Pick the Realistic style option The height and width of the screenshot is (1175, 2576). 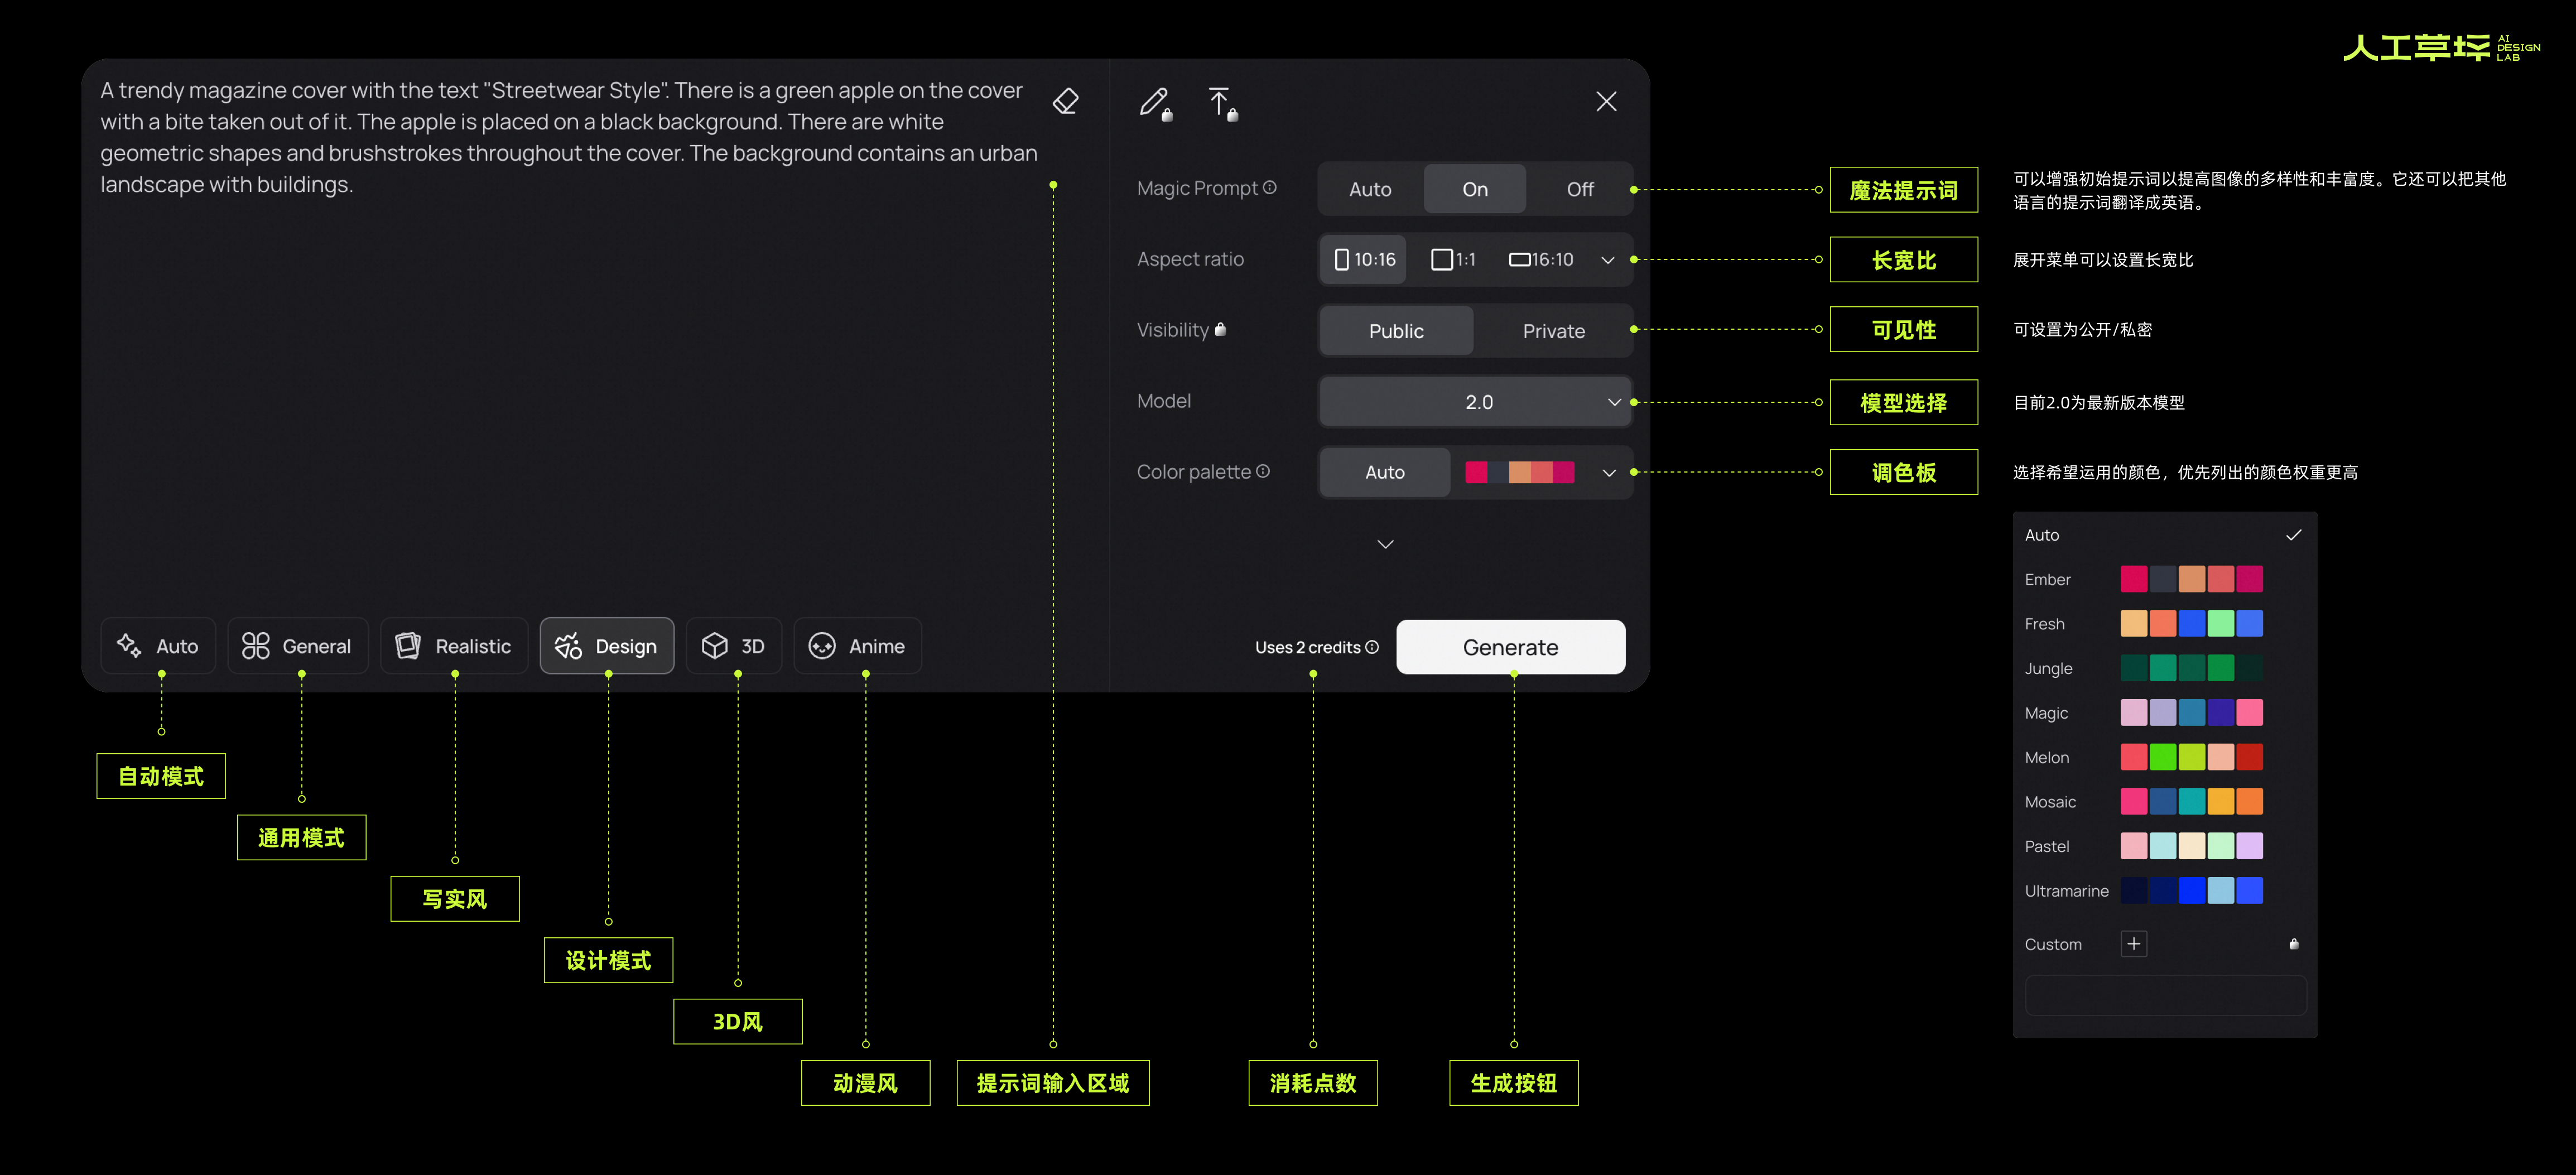tap(454, 646)
